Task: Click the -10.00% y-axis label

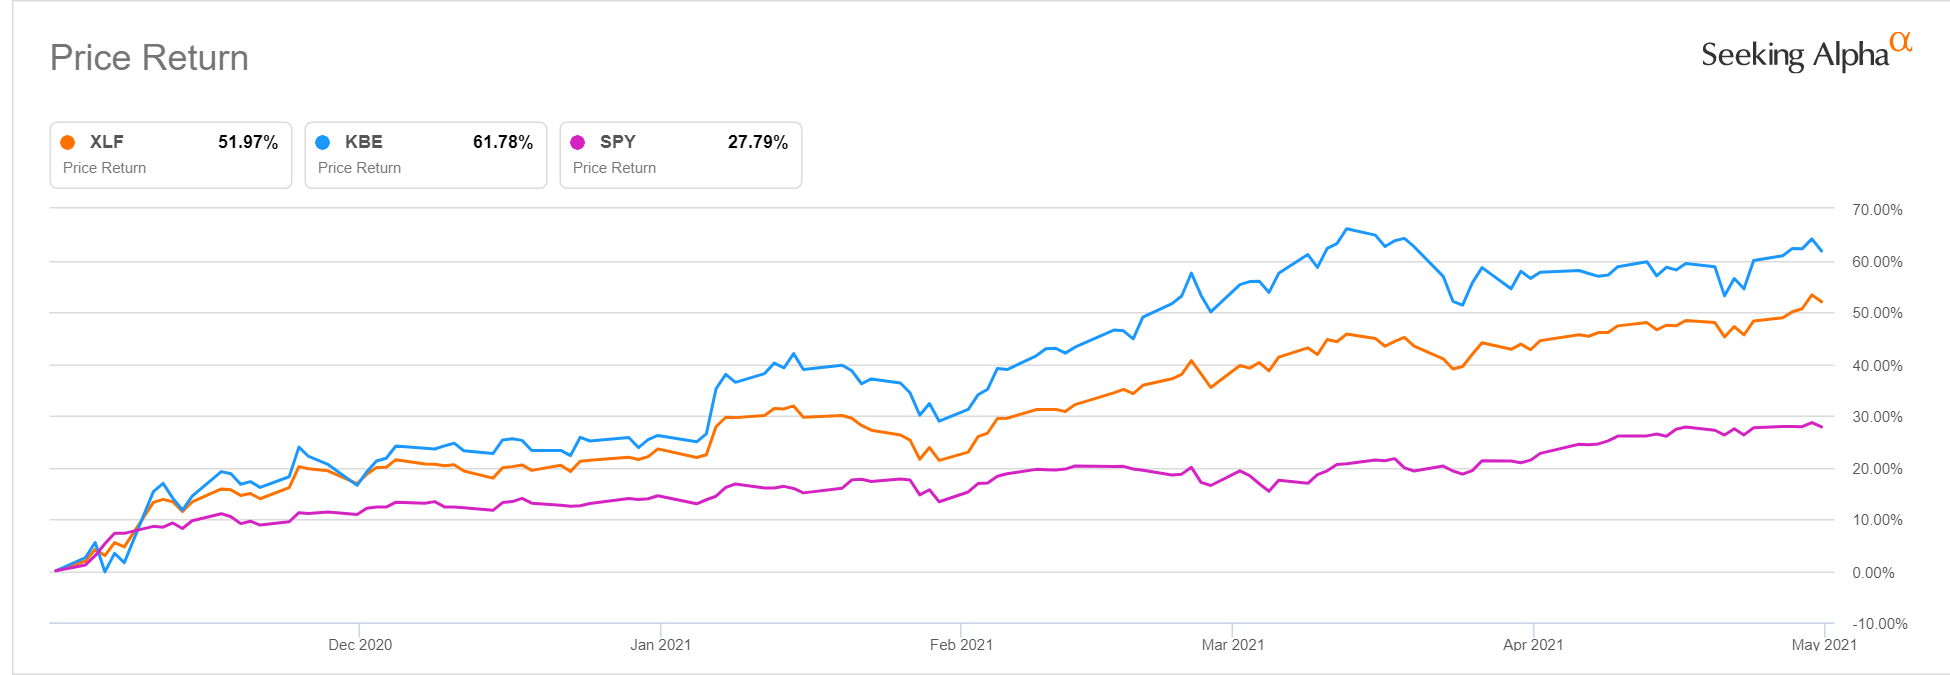Action: [x=1875, y=624]
